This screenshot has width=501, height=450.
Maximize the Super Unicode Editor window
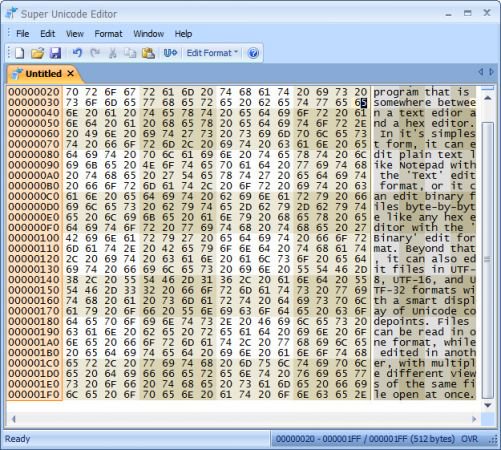click(468, 13)
